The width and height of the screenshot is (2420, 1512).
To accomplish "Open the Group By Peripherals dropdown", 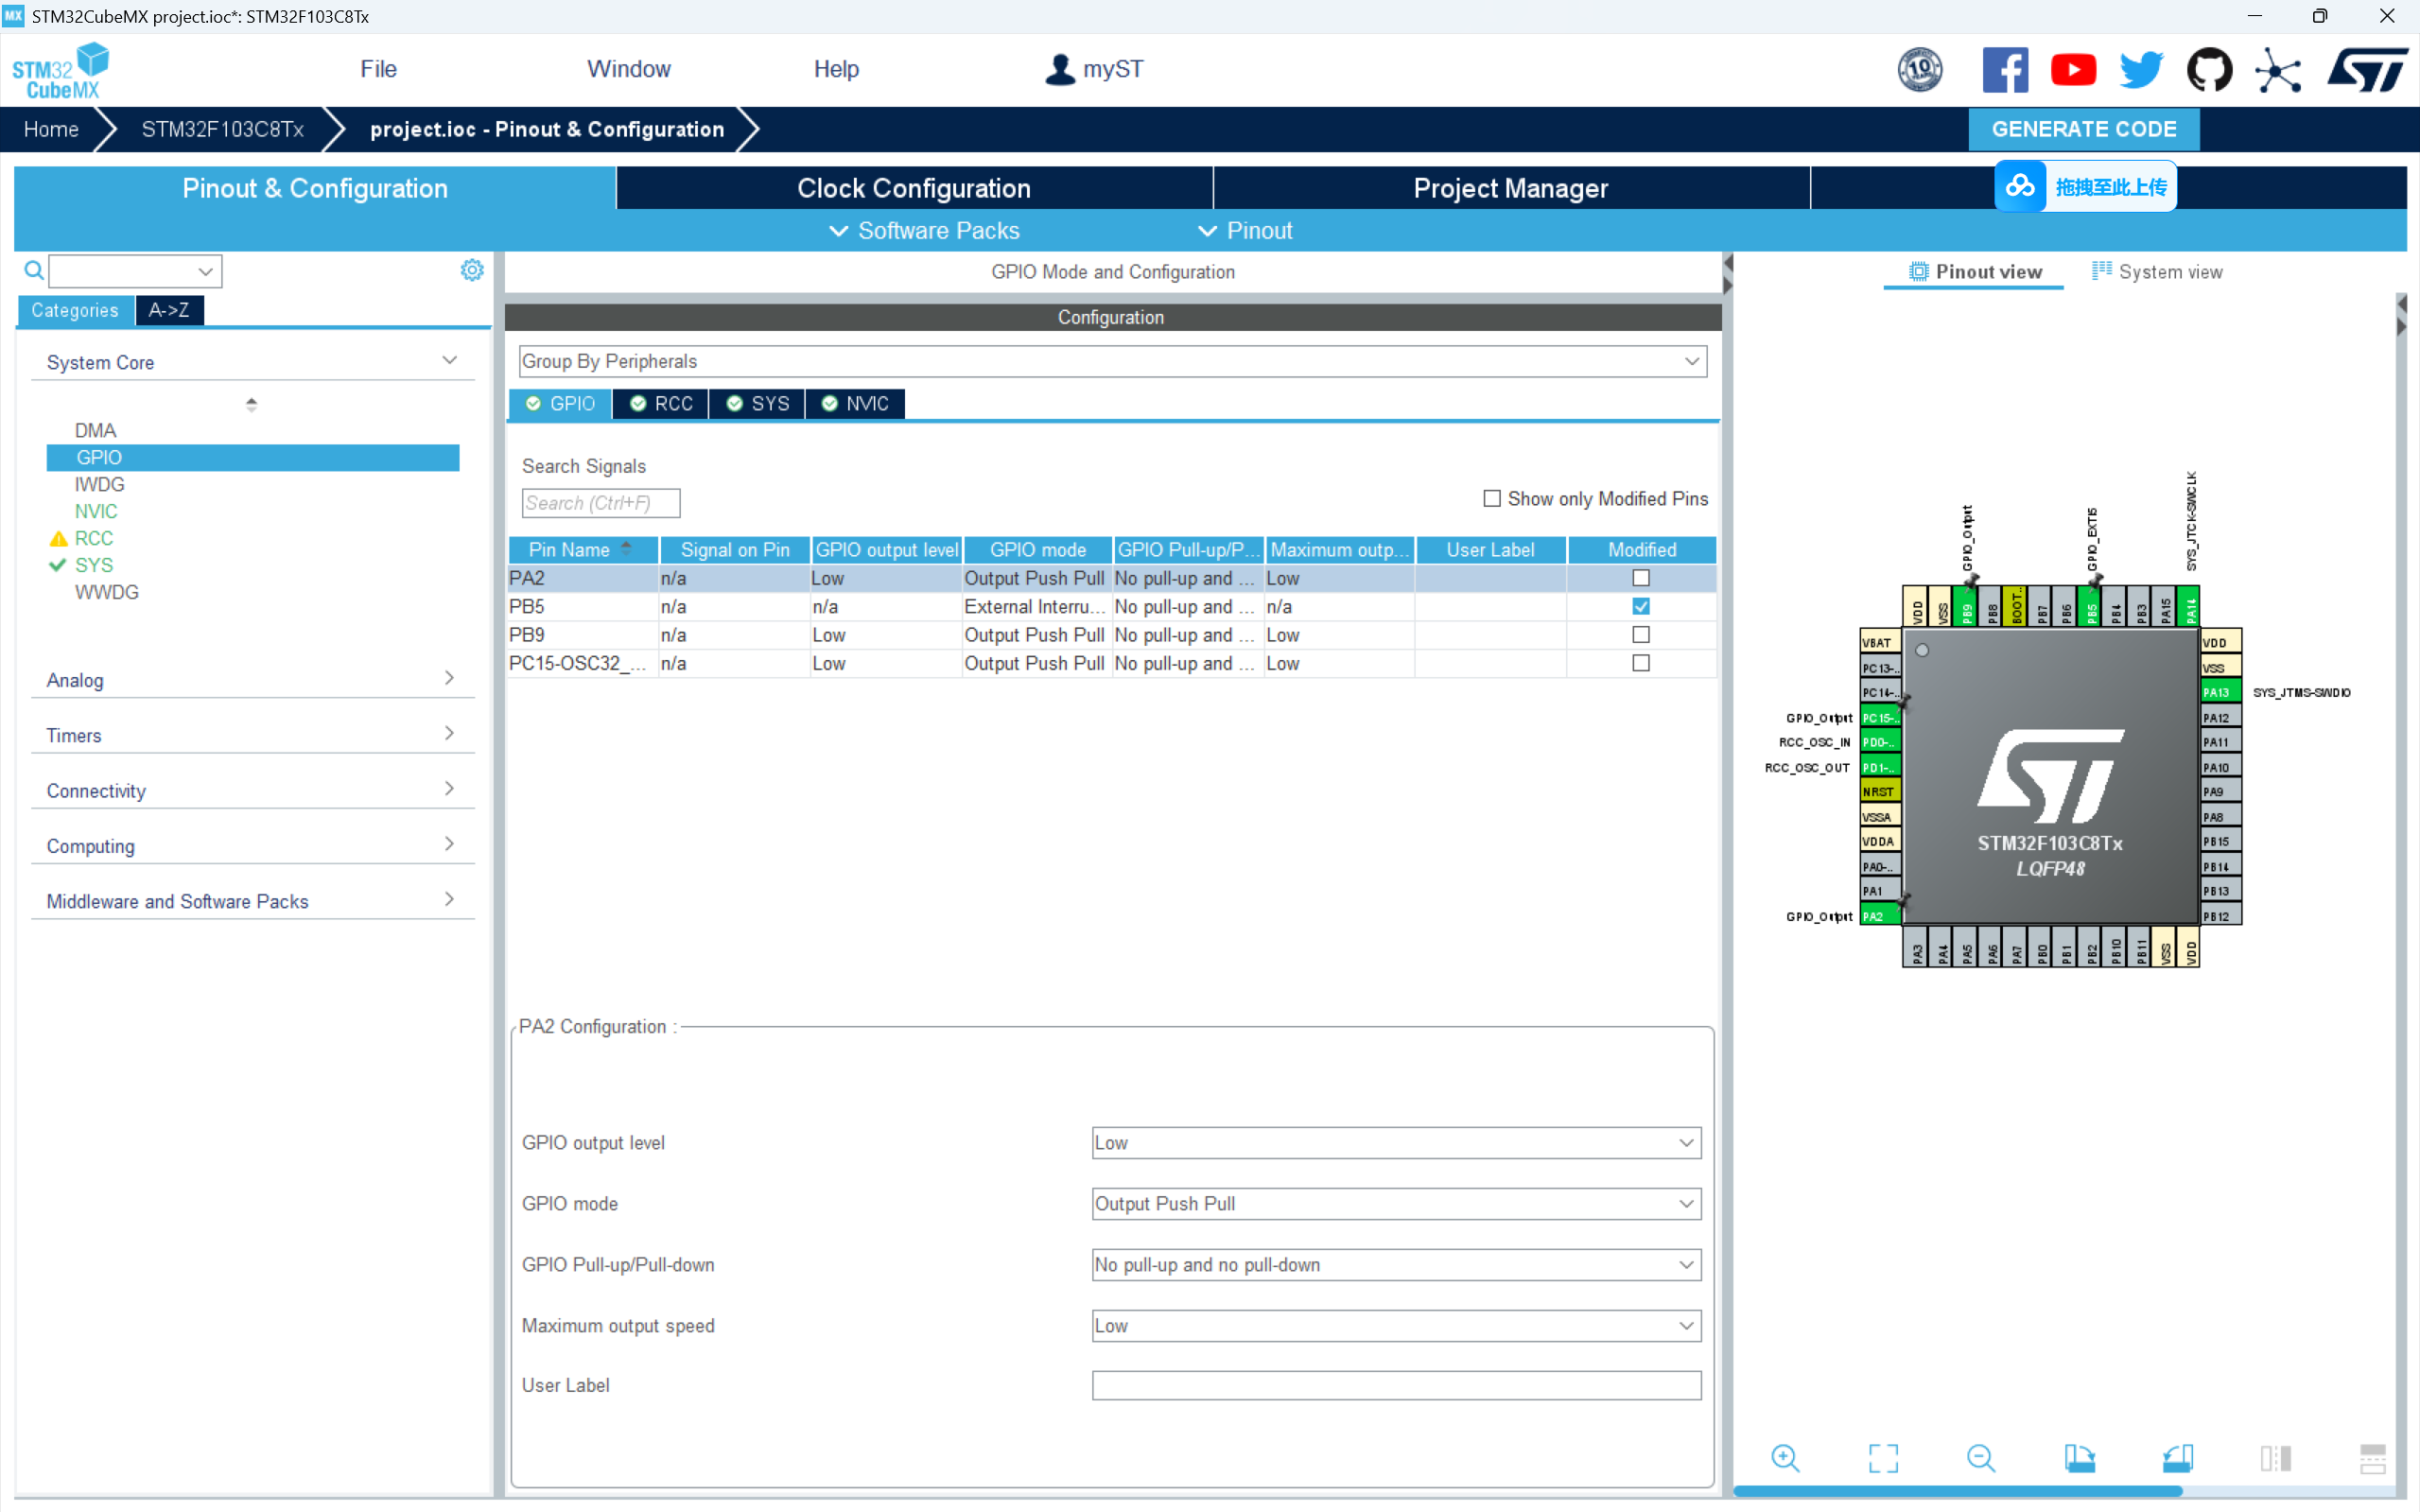I will click(1112, 361).
